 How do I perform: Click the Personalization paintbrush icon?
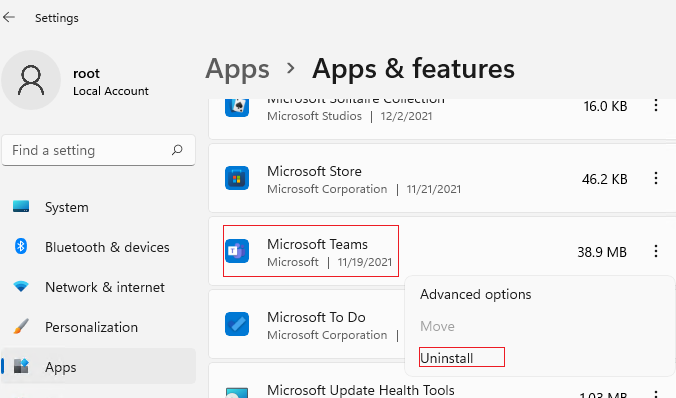pos(21,326)
